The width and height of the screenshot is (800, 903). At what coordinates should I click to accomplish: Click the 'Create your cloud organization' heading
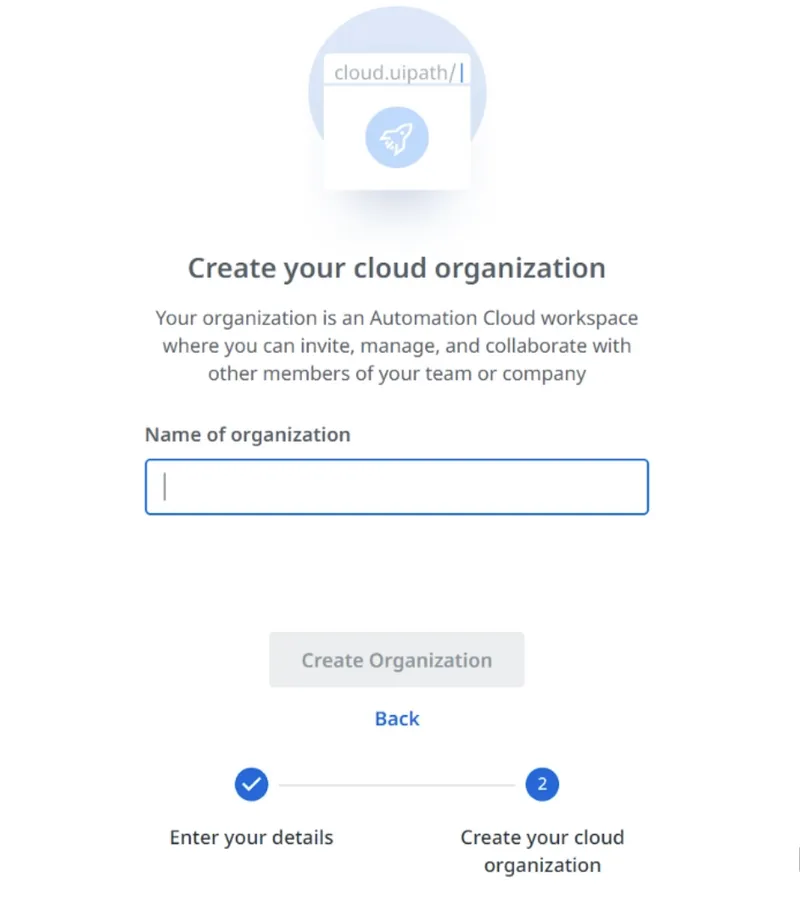pos(397,268)
